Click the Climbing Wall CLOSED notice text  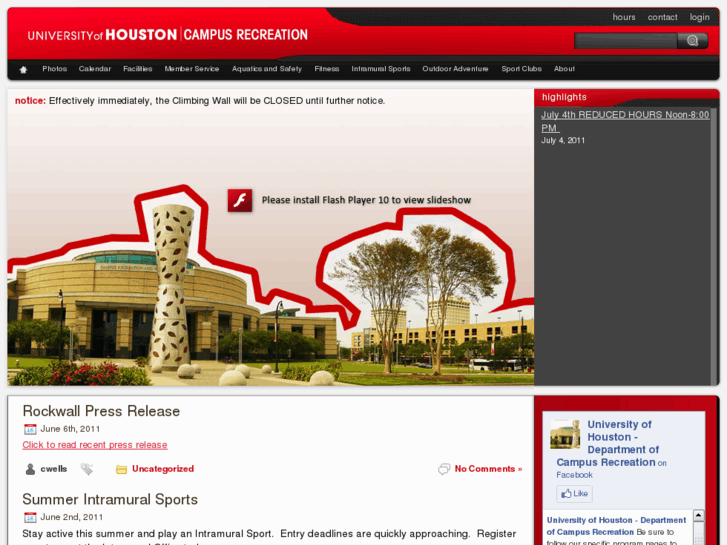(217, 101)
